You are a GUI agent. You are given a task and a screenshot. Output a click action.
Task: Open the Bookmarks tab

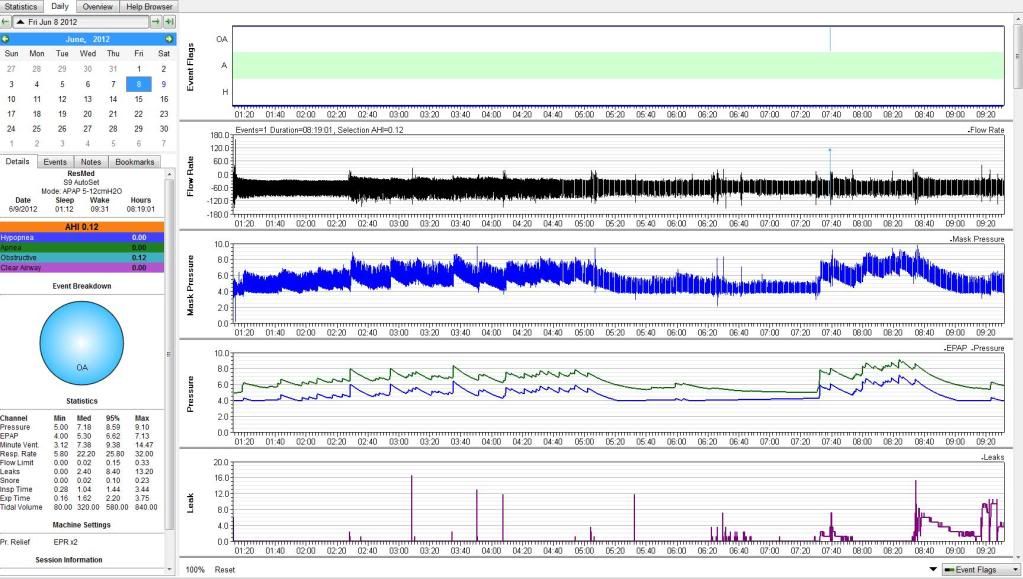pos(134,161)
